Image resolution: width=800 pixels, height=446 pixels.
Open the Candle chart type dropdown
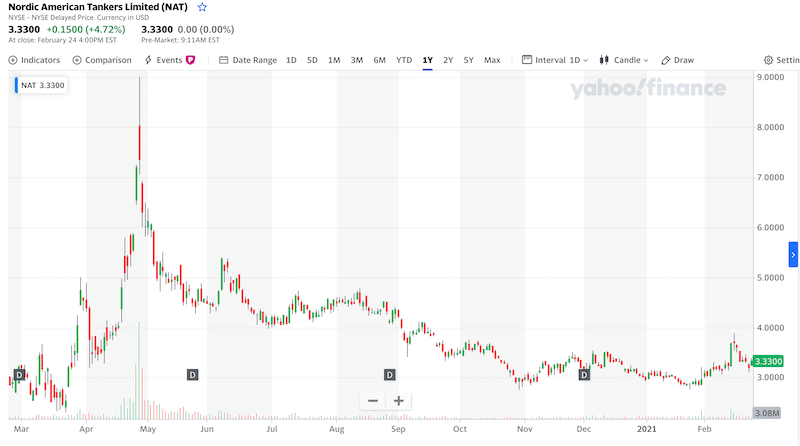coord(623,60)
